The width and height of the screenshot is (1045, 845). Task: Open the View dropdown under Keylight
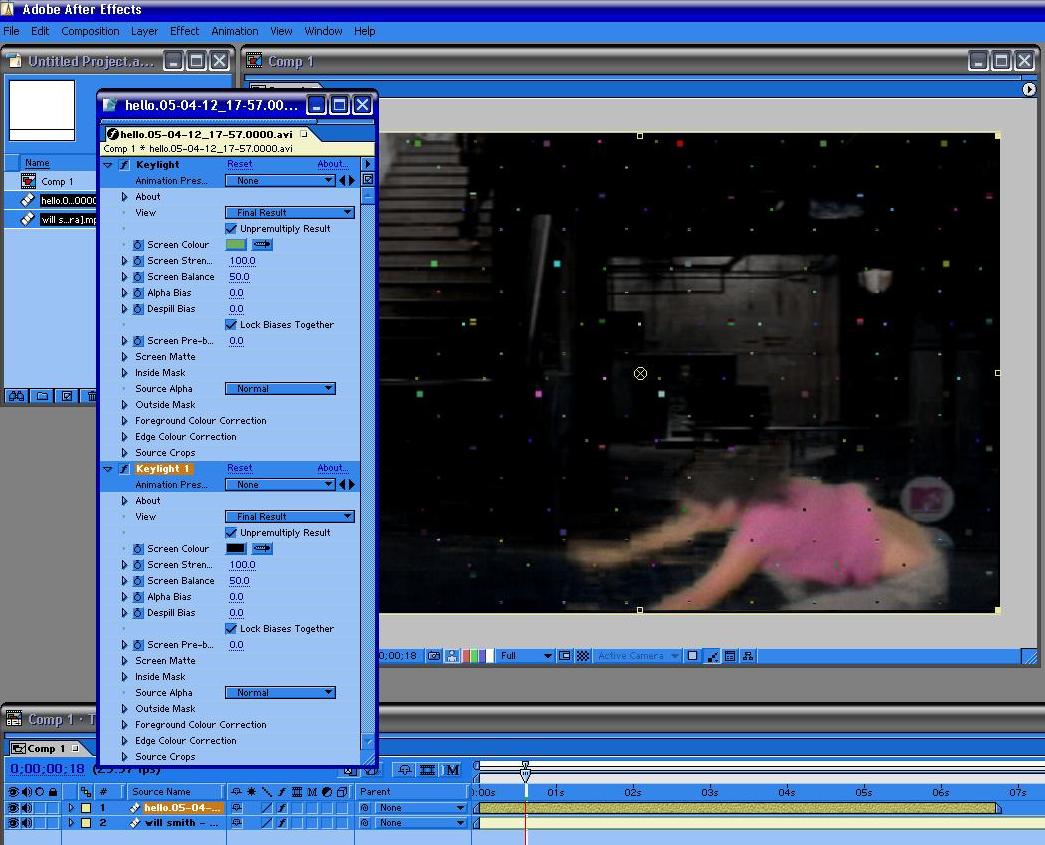point(290,213)
